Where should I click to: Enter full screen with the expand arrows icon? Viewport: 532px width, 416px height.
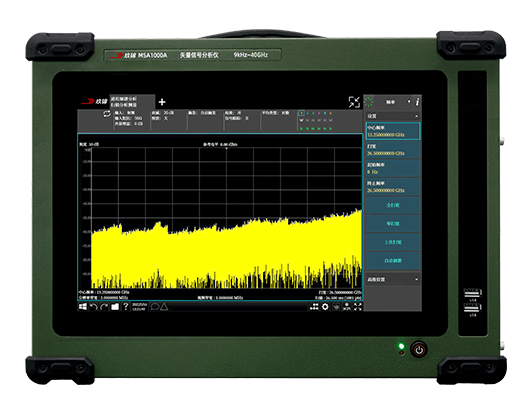click(x=358, y=307)
